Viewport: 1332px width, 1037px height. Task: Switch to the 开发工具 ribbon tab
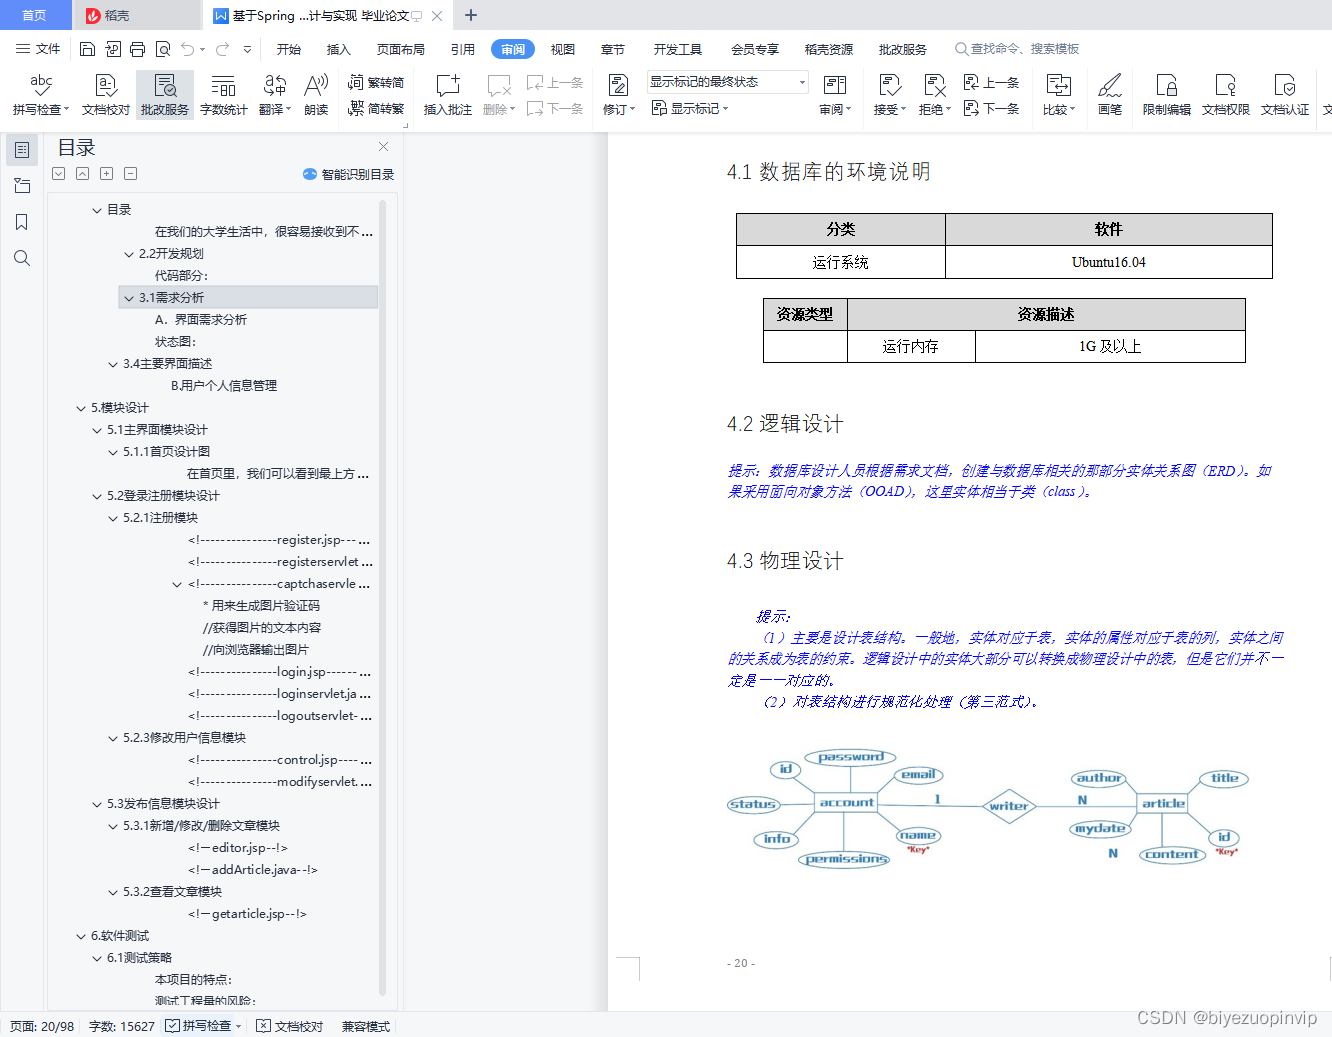pos(678,49)
